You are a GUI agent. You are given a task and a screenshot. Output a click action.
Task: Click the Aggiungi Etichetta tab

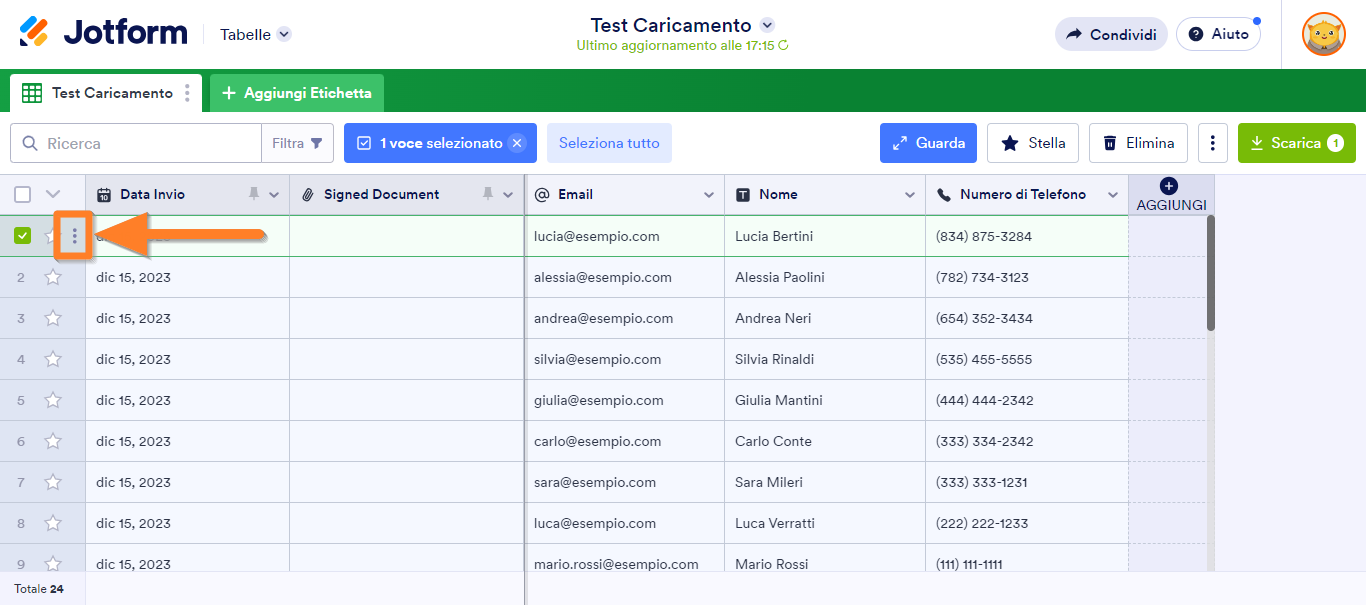pyautogui.click(x=296, y=93)
